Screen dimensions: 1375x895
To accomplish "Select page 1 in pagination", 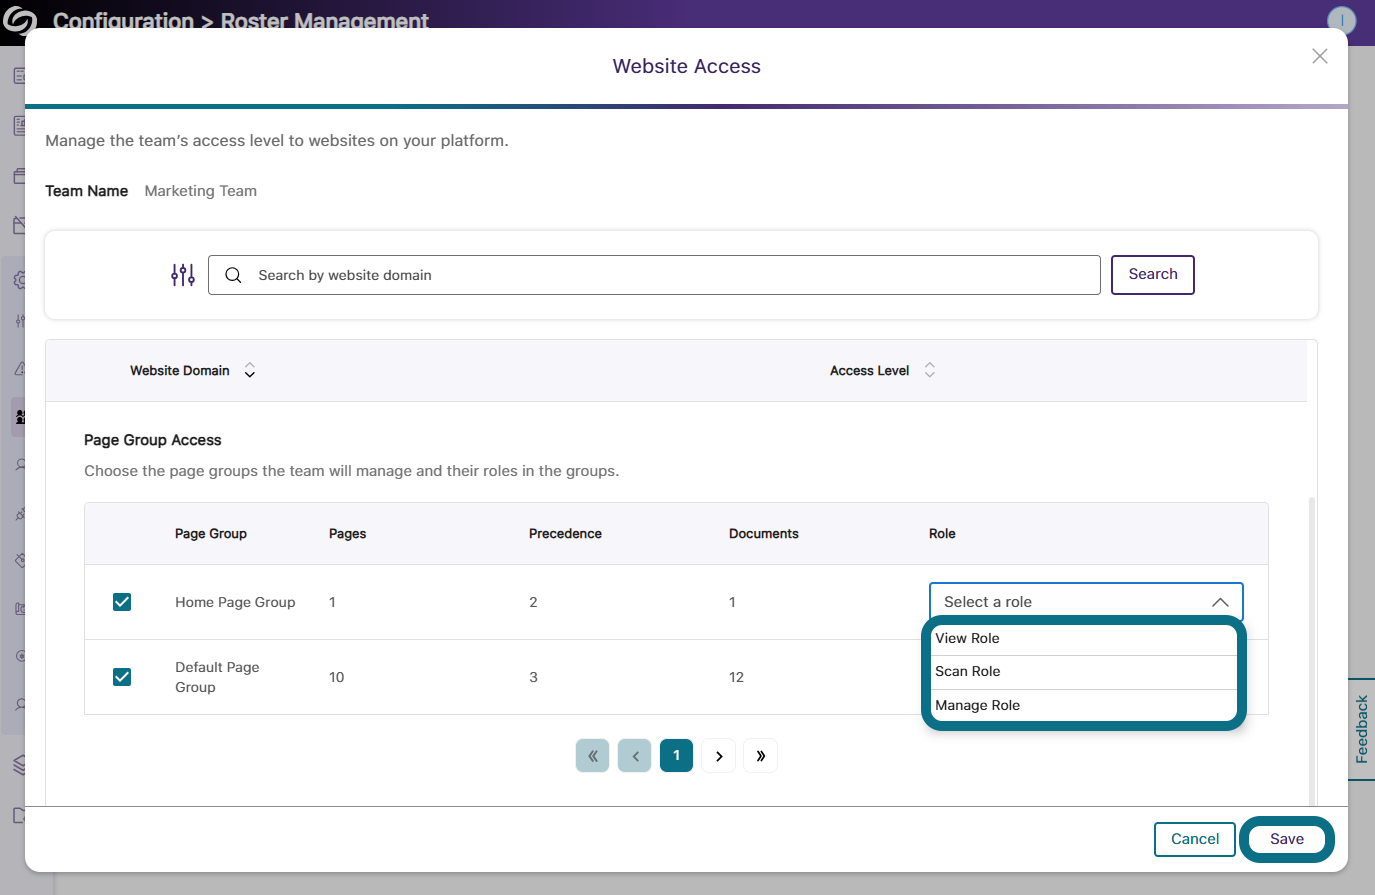I will [x=676, y=756].
